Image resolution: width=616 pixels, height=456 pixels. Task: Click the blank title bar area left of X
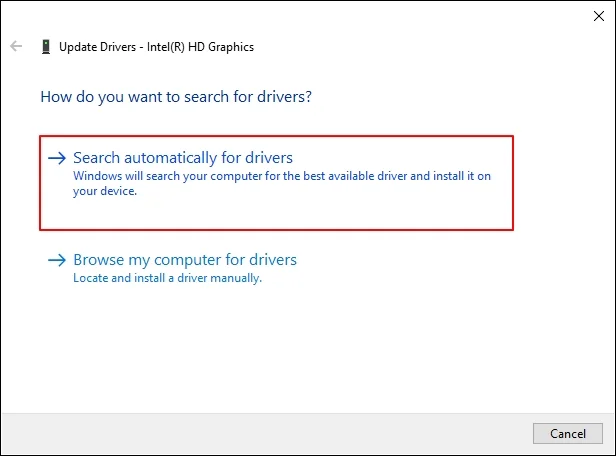[x=300, y=14]
